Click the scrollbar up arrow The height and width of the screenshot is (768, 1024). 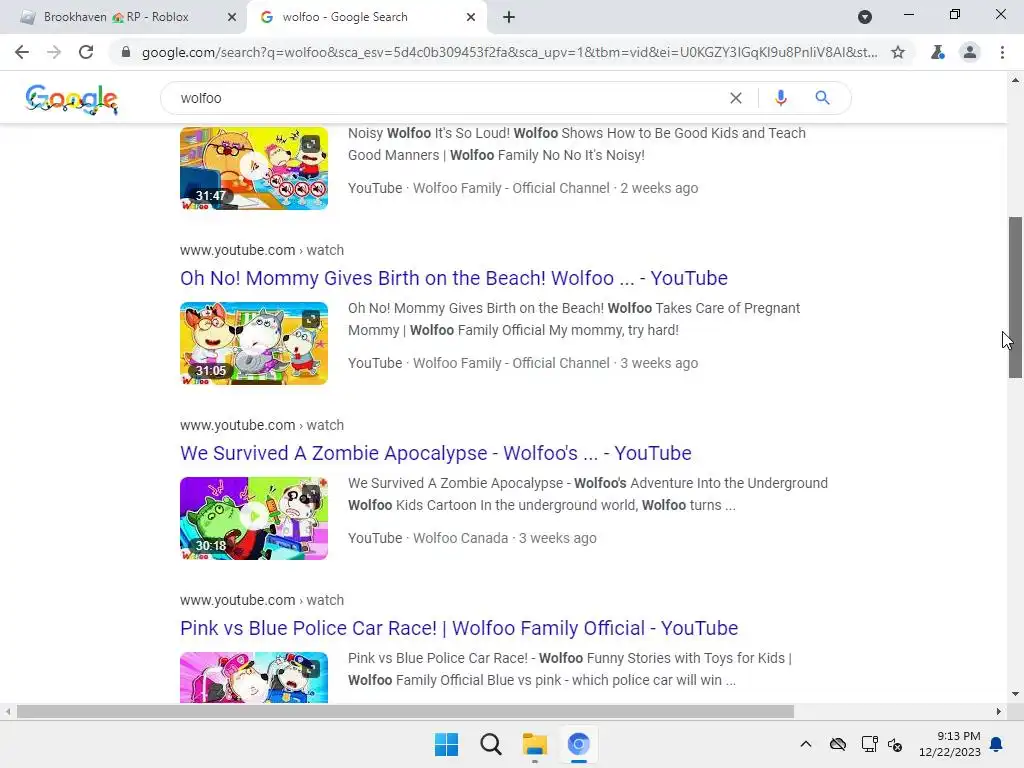point(1015,80)
